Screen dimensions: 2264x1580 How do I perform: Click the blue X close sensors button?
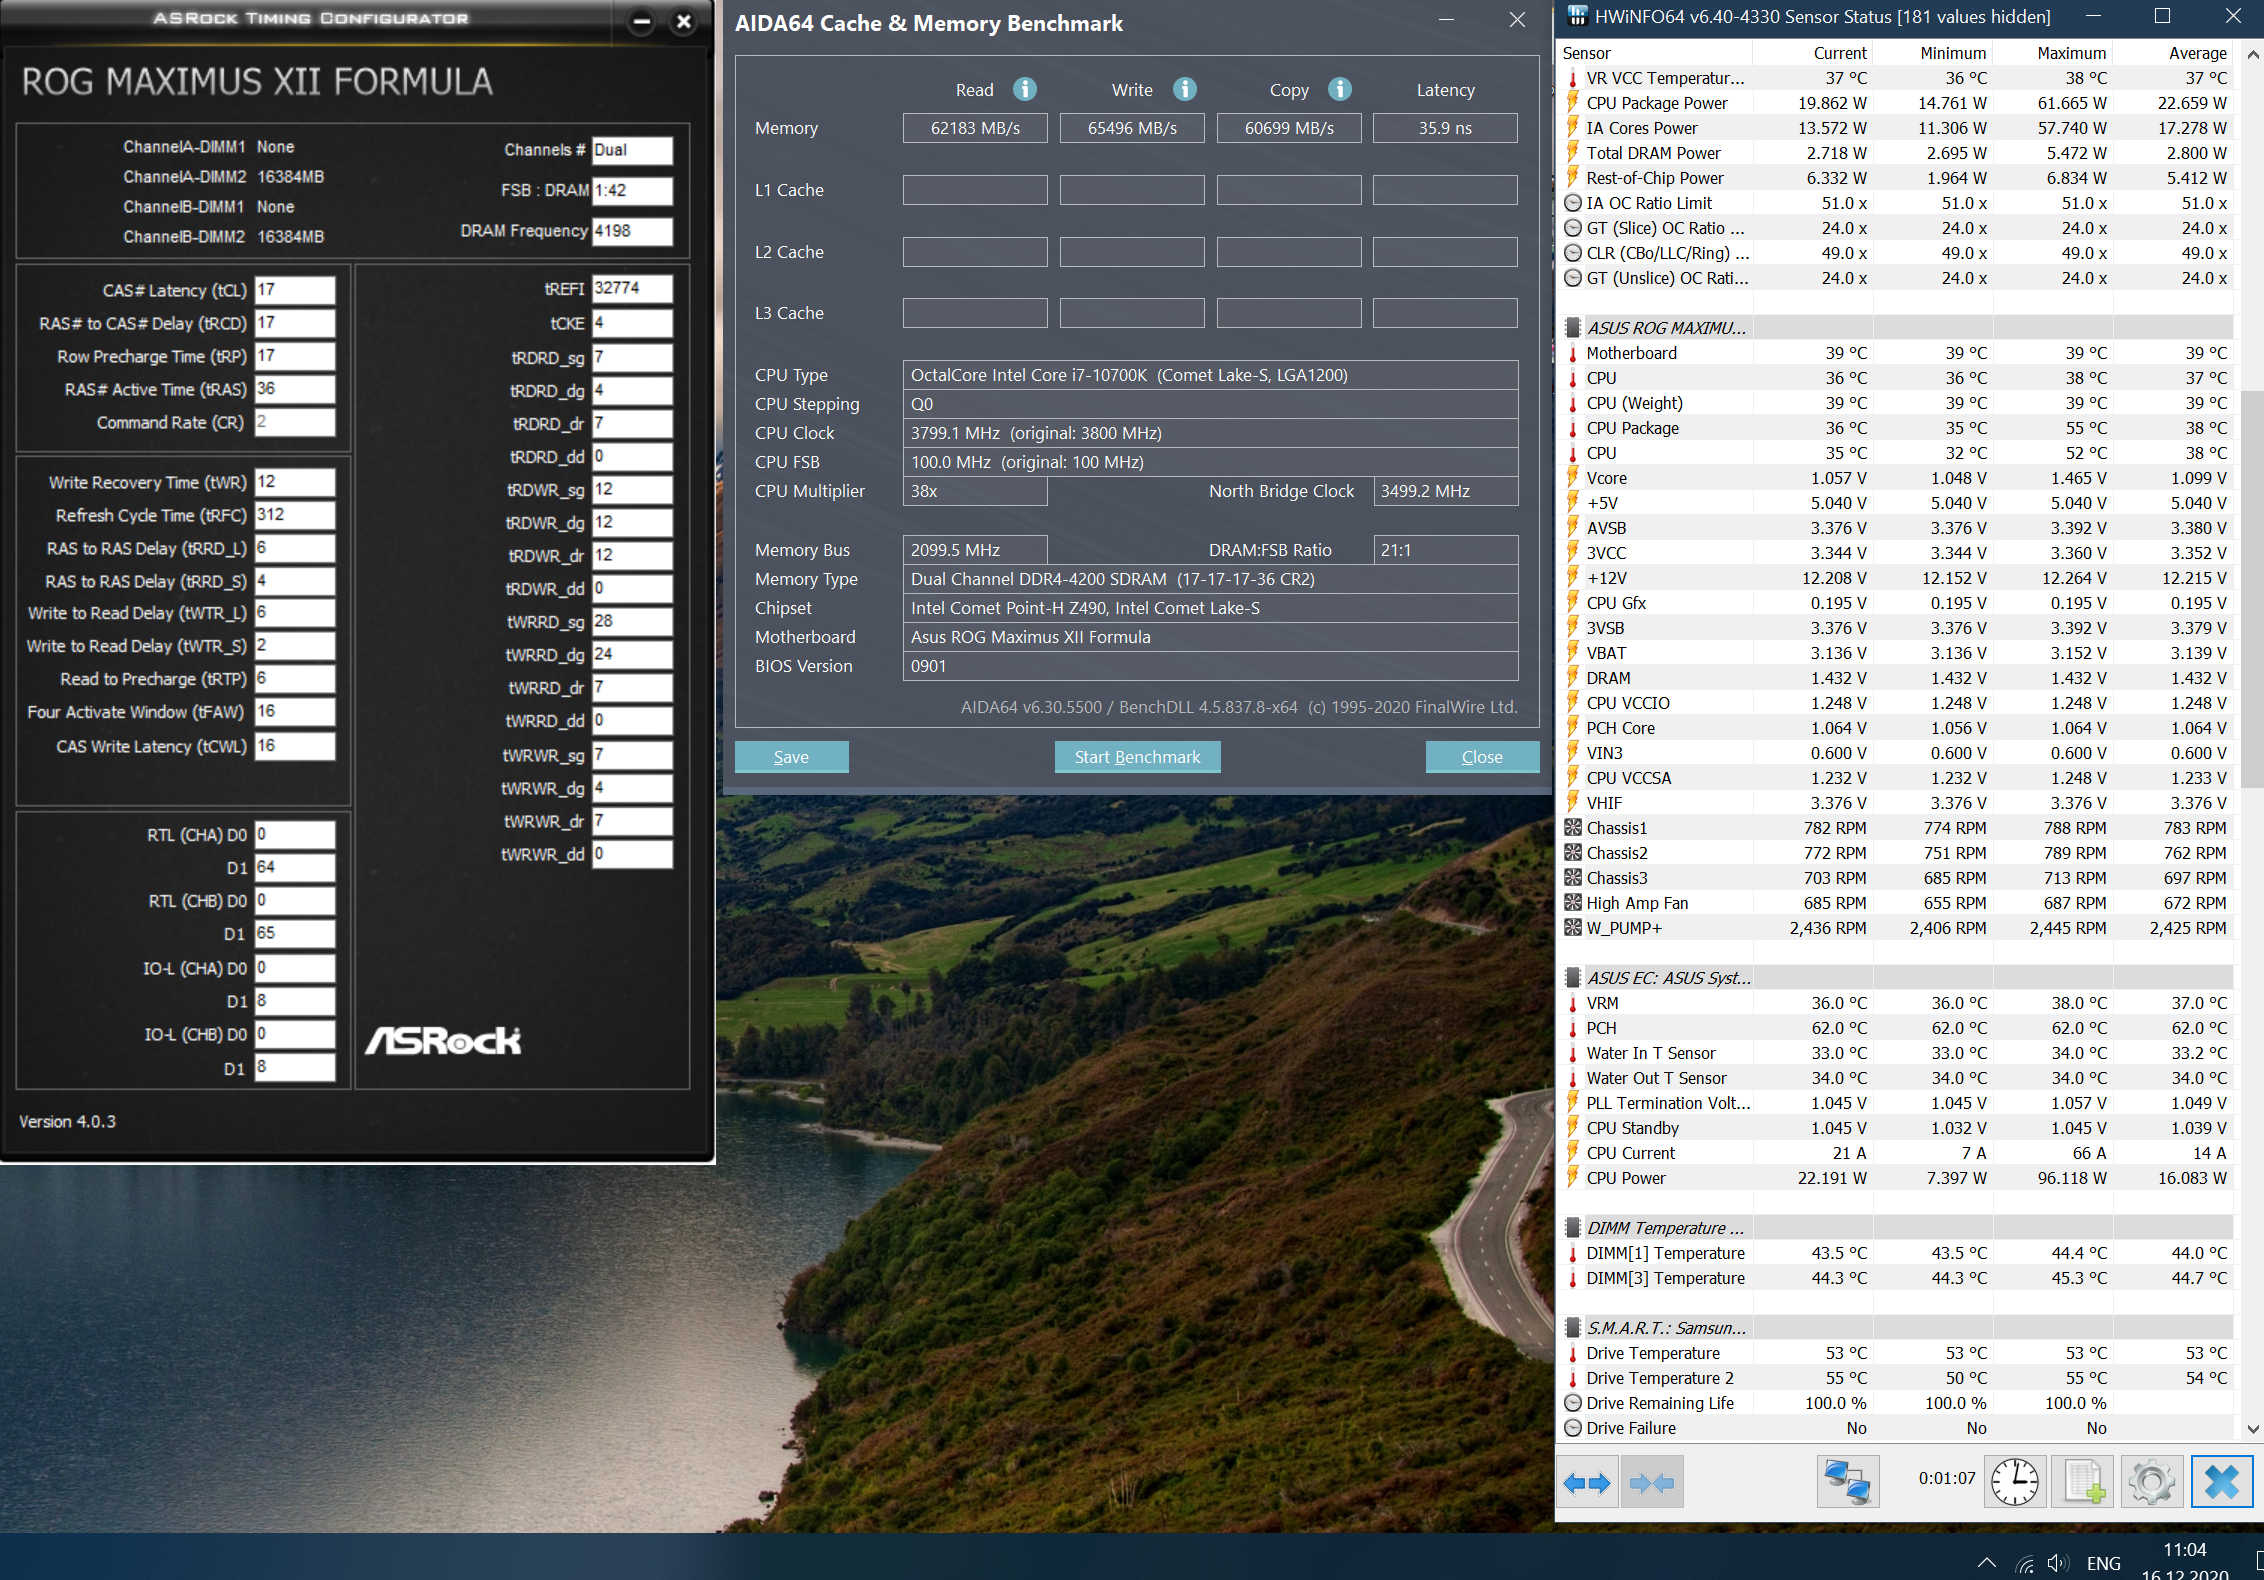pyautogui.click(x=2221, y=1482)
